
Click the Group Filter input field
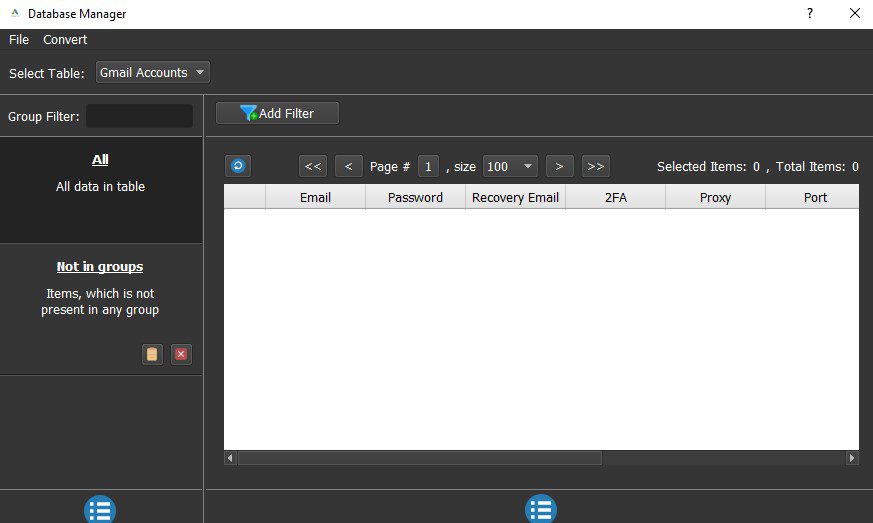coord(139,116)
